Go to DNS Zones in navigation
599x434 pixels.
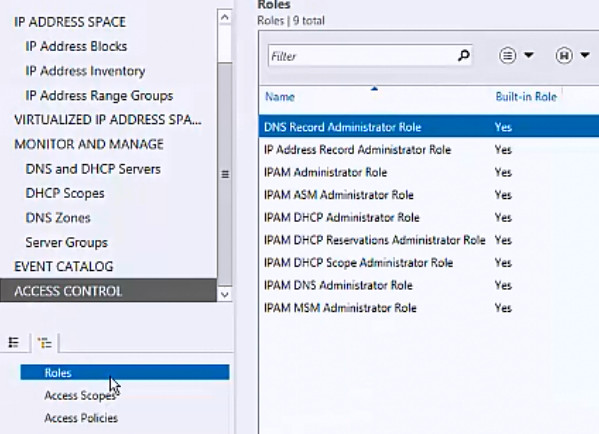point(58,218)
